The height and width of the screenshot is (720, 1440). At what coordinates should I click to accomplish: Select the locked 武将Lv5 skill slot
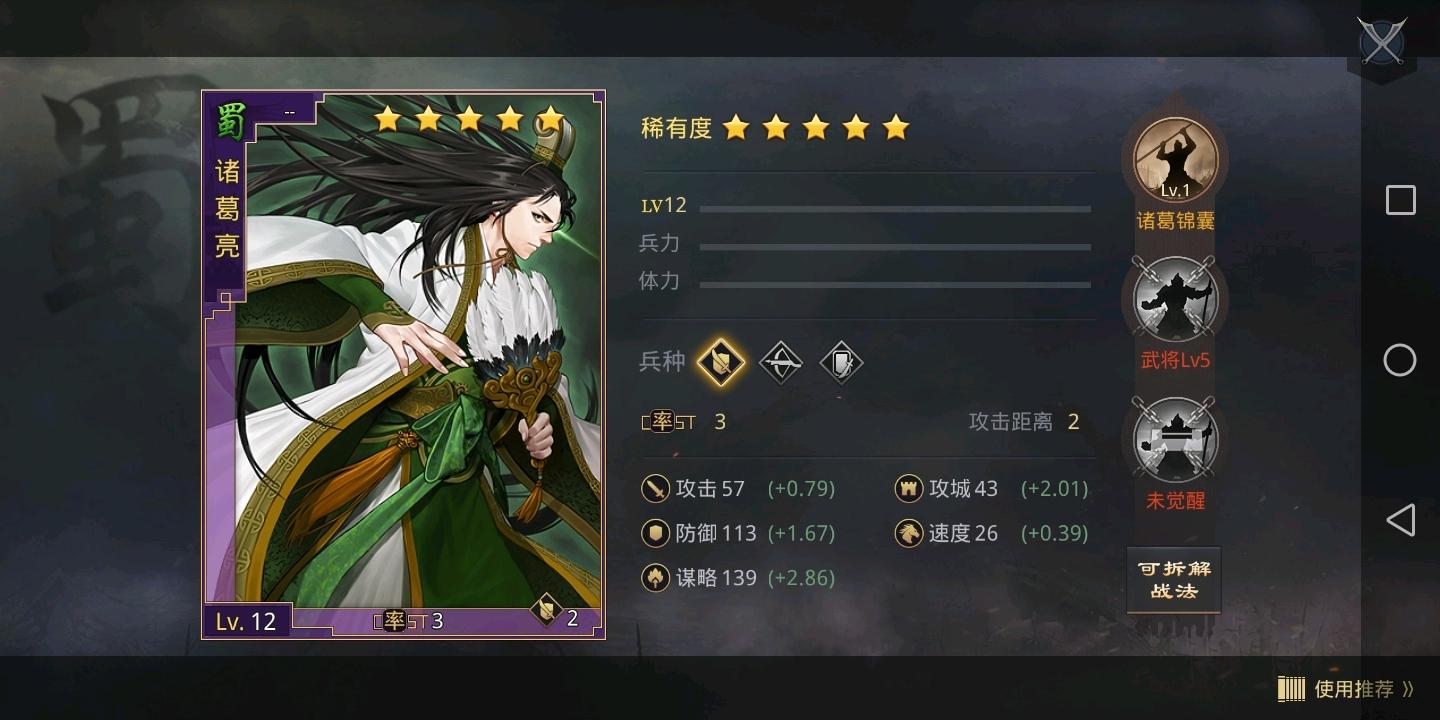click(x=1175, y=299)
